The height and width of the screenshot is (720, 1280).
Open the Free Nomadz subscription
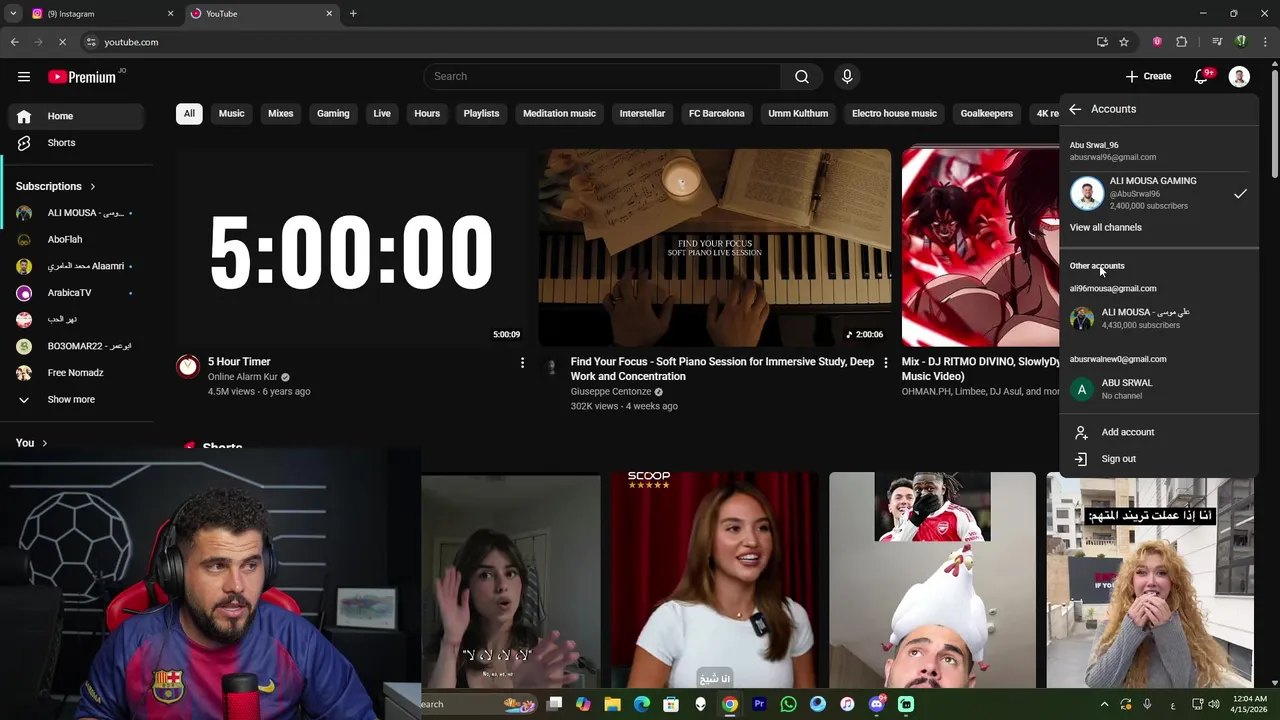[x=77, y=373]
